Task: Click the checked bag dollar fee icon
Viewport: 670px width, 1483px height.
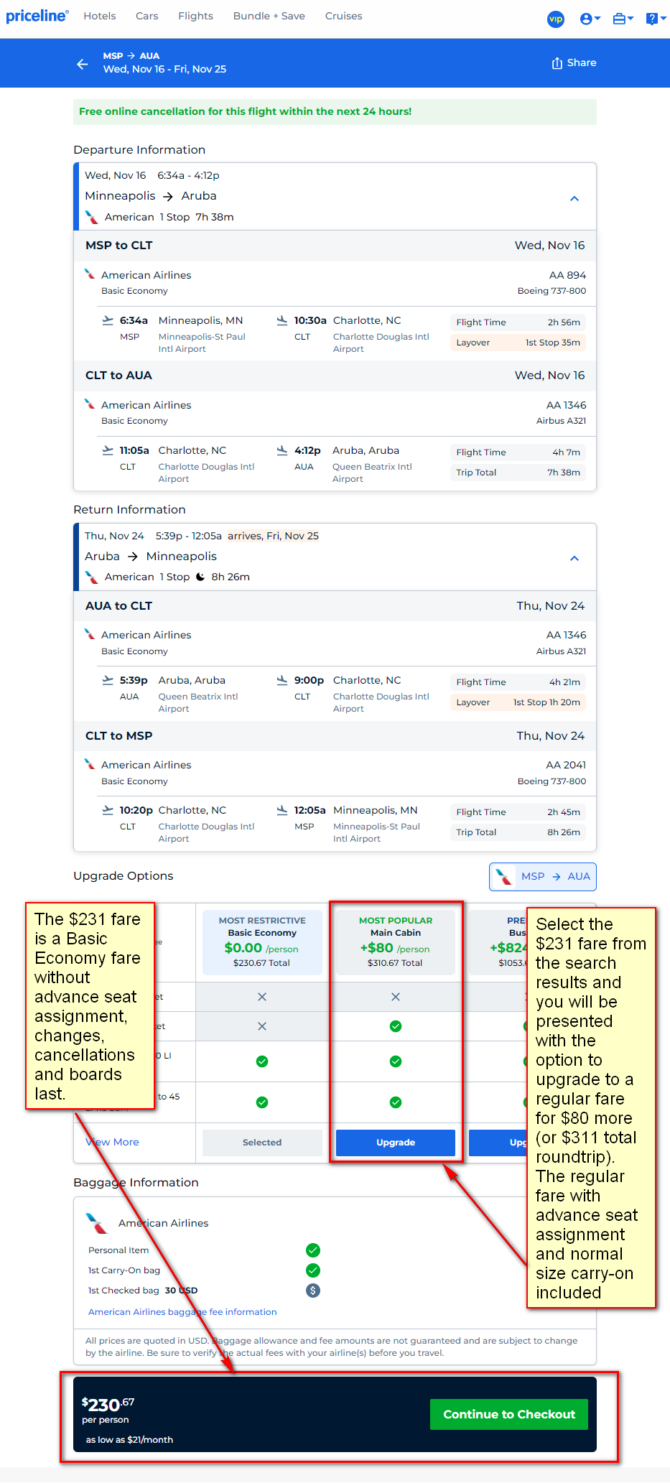Action: coord(313,1290)
